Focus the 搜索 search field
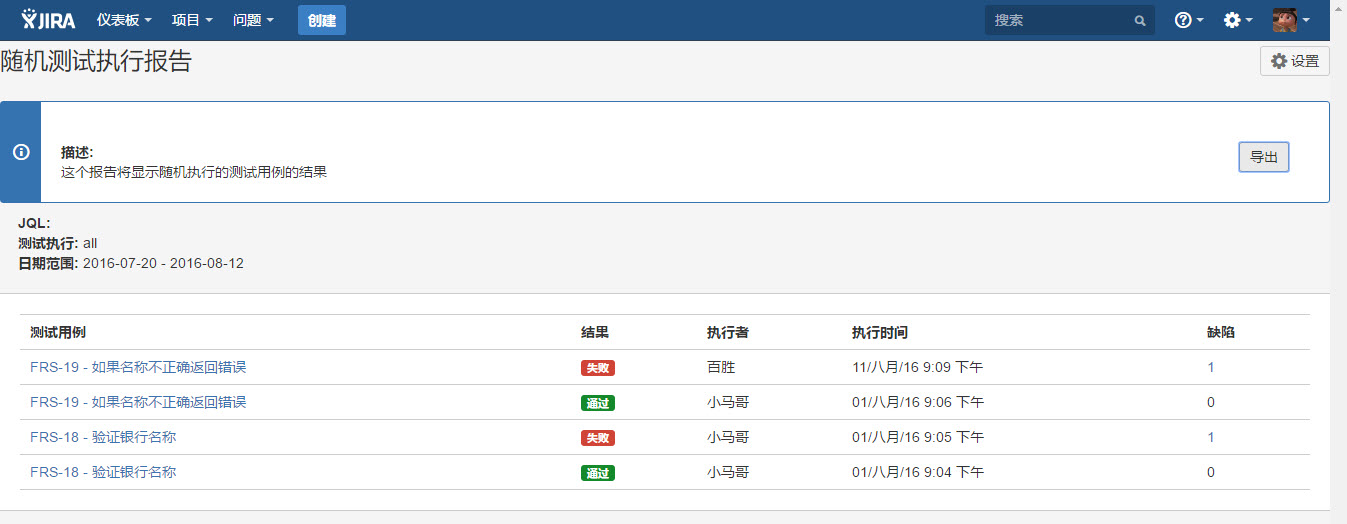Image resolution: width=1347 pixels, height=524 pixels. (1069, 20)
